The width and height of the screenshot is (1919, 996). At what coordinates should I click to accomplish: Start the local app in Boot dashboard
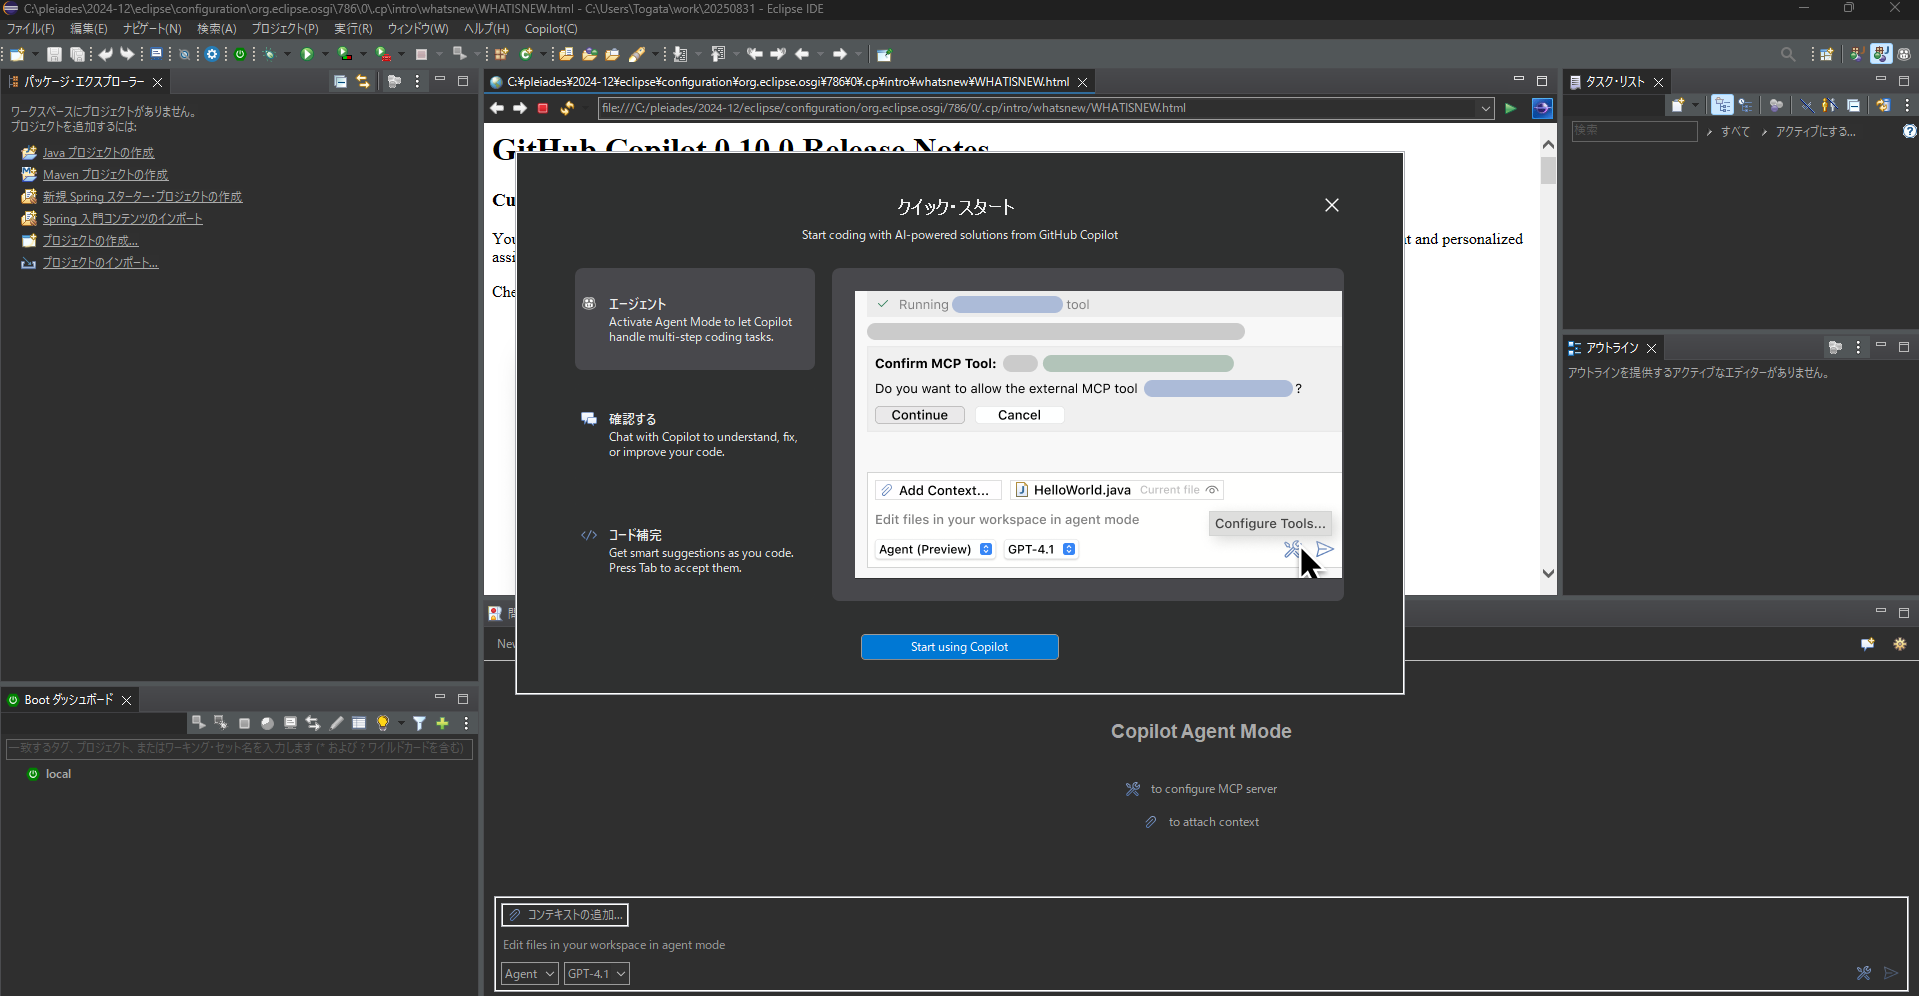(x=197, y=723)
